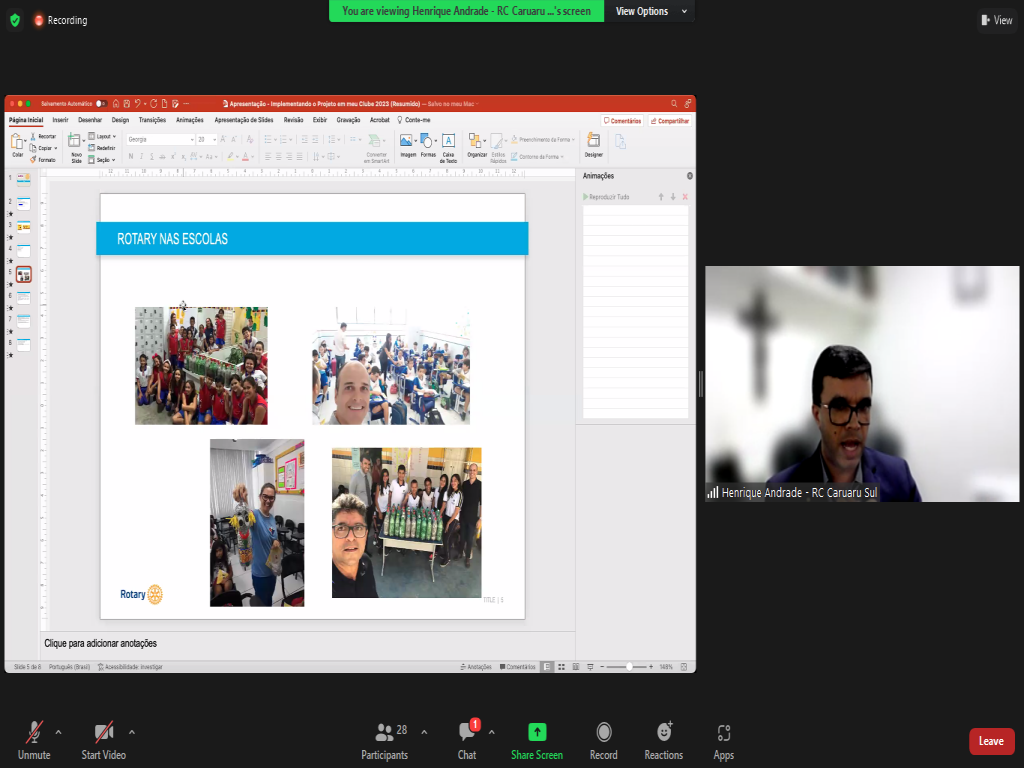Screen dimensions: 1024x768
Task: Click the divider between screen and video
Action: click(x=700, y=383)
